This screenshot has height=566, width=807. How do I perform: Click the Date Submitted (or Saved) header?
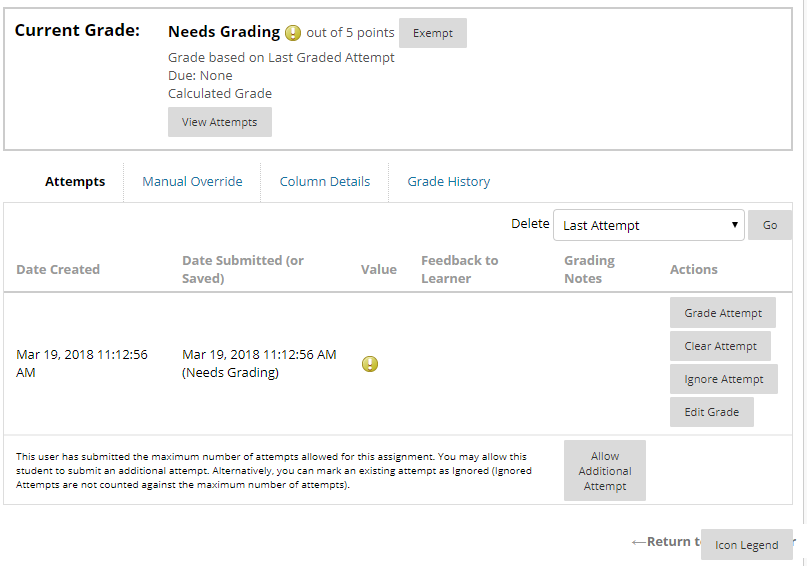(x=243, y=269)
